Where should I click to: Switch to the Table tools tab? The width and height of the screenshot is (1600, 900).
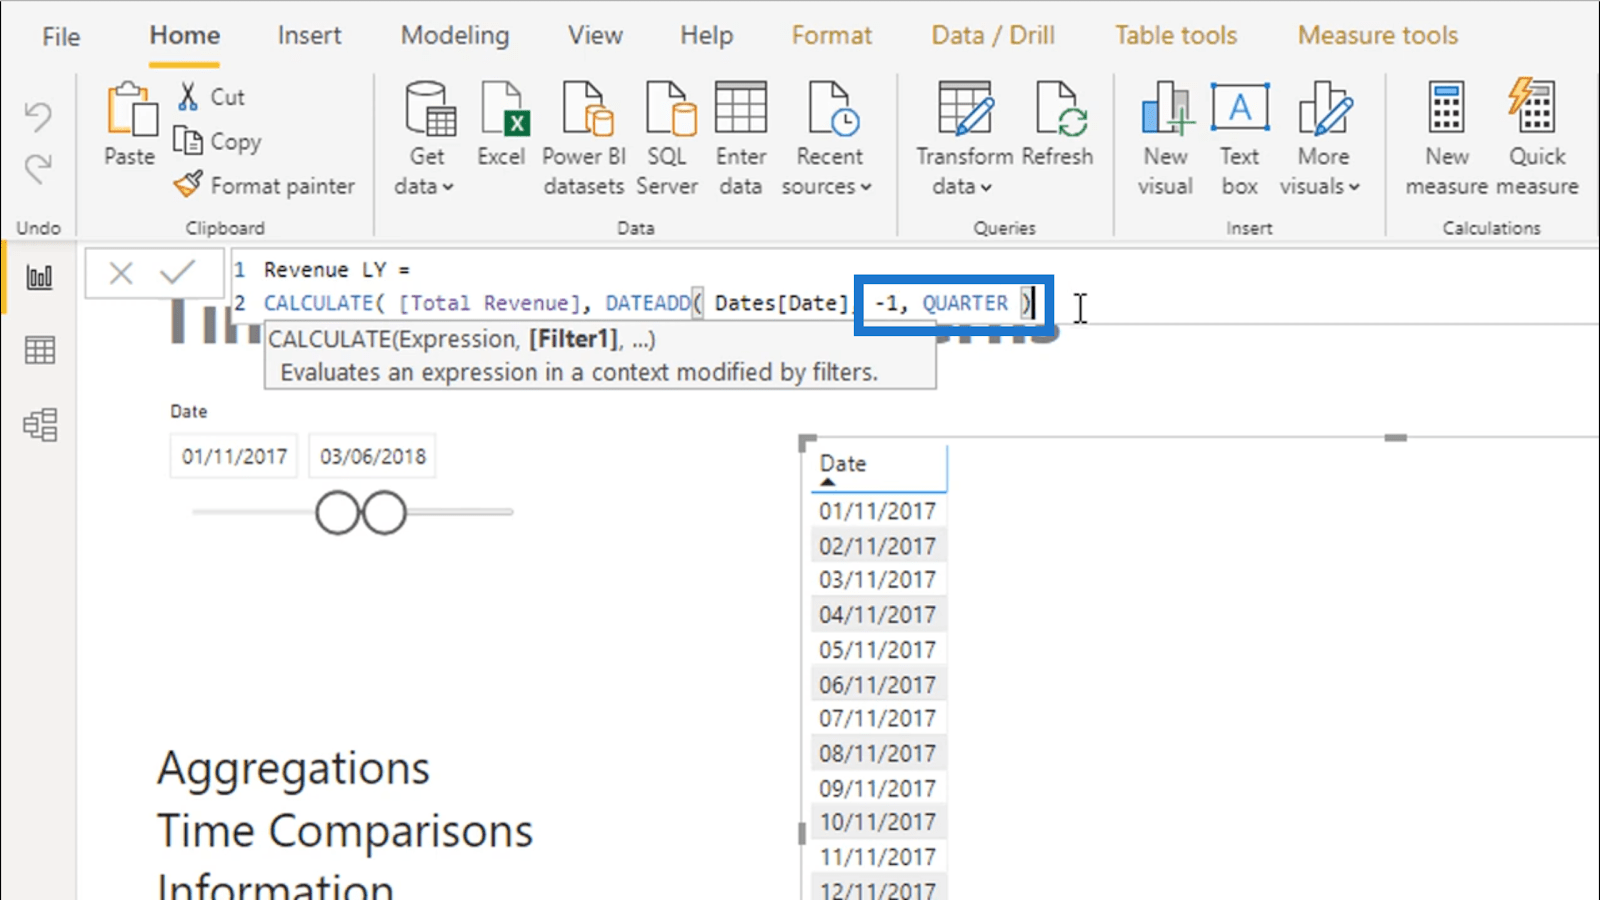pyautogui.click(x=1176, y=36)
